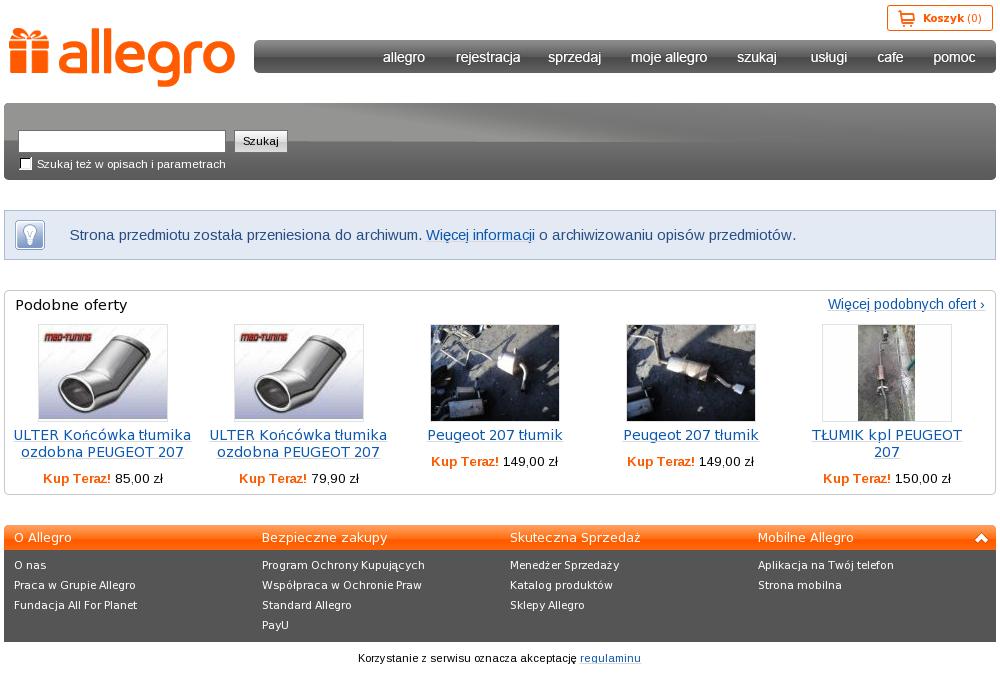Click "Mobilne Allegro" footer heading
The image size is (1000, 678).
click(x=805, y=538)
